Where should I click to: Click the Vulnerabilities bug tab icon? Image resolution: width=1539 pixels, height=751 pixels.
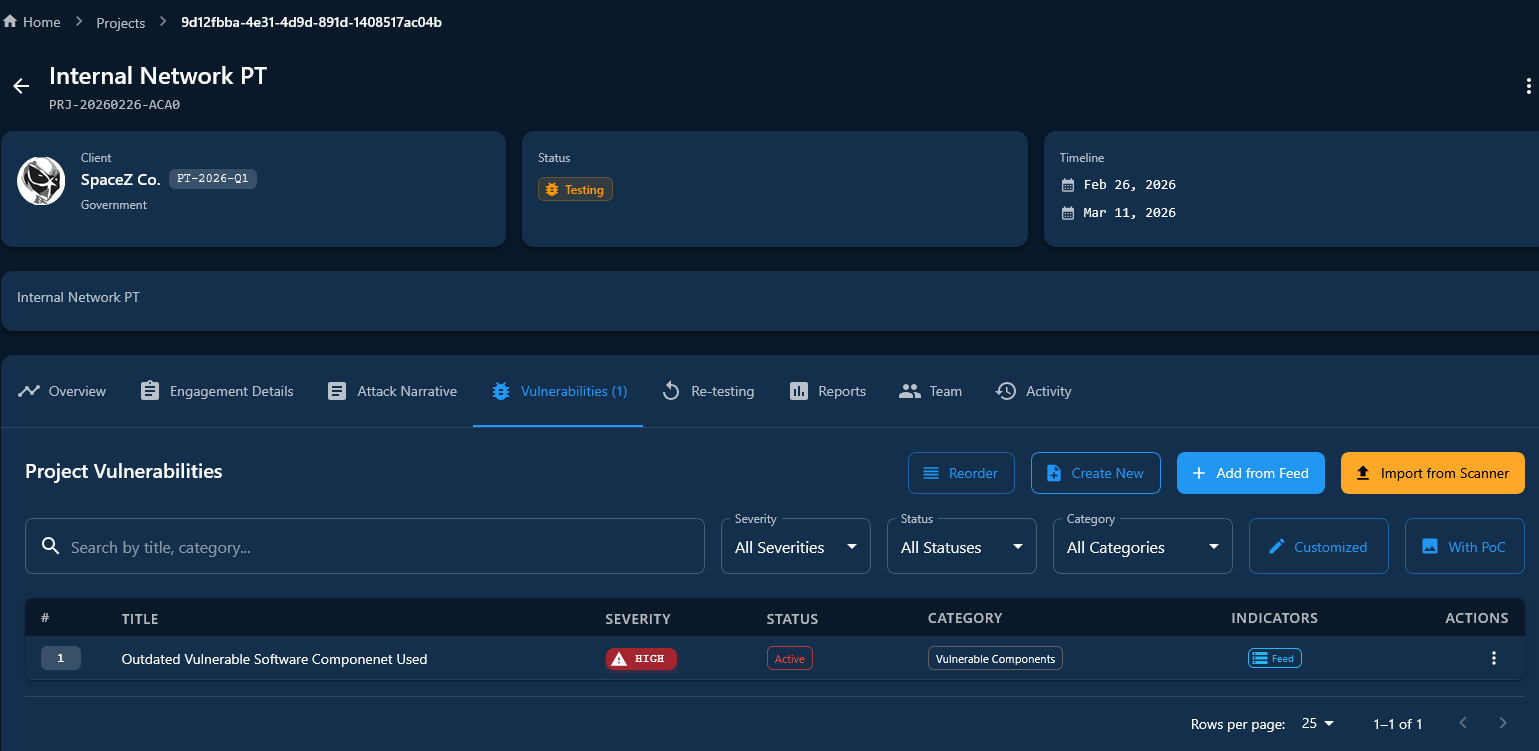[x=501, y=391]
